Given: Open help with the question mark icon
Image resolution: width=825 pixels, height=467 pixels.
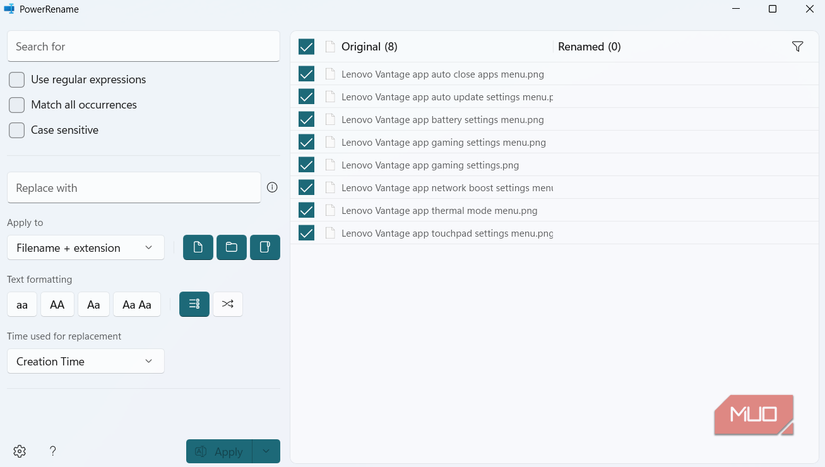Looking at the screenshot, I should (x=53, y=451).
